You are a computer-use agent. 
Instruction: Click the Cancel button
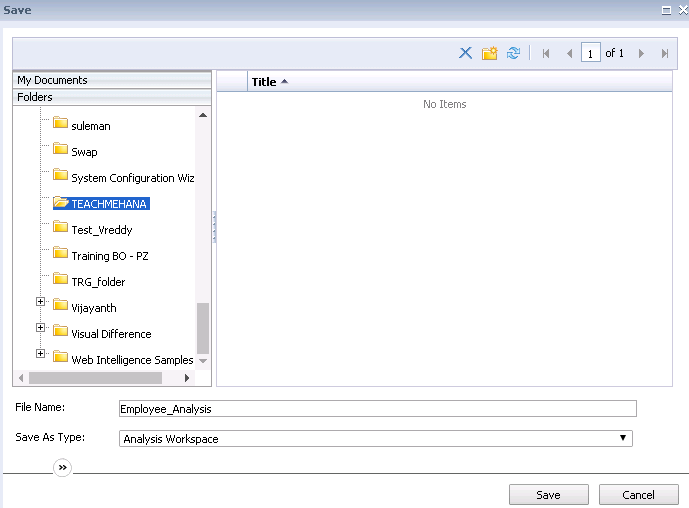tap(638, 495)
